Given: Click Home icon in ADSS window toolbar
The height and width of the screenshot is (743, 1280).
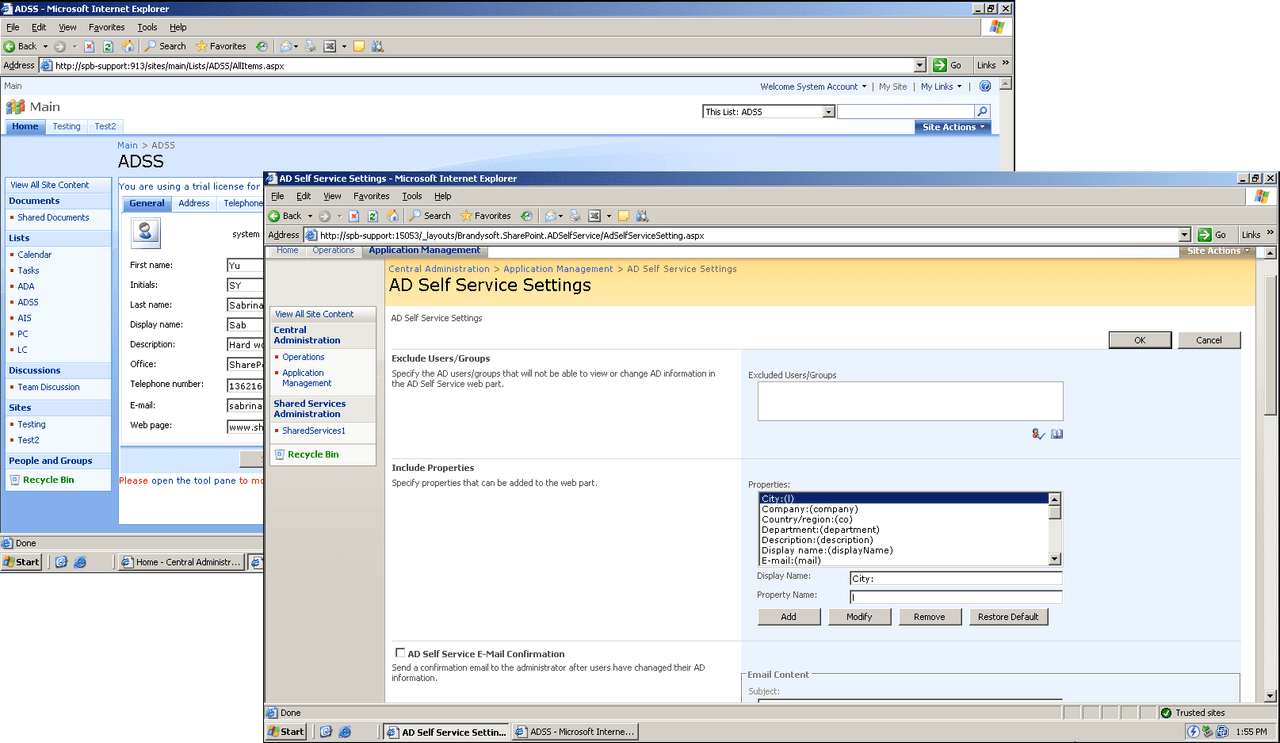Looking at the screenshot, I should [x=128, y=46].
